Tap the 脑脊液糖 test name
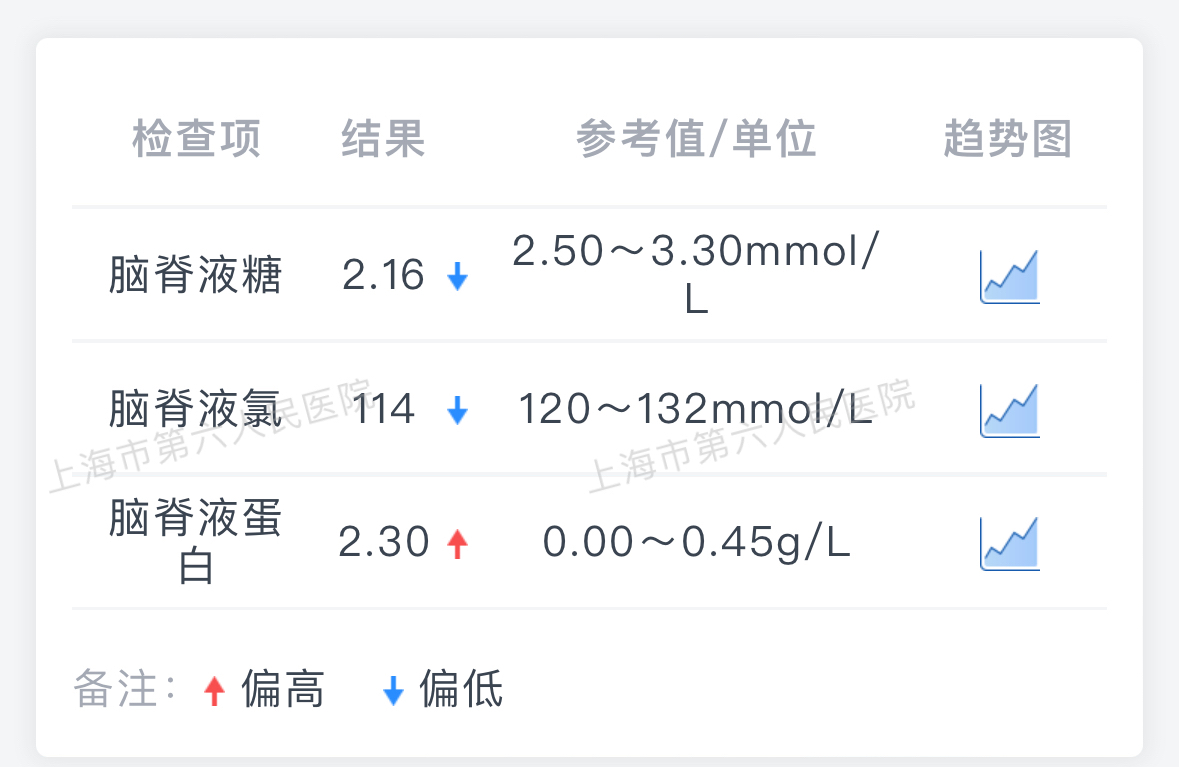1179x767 pixels. pos(195,274)
